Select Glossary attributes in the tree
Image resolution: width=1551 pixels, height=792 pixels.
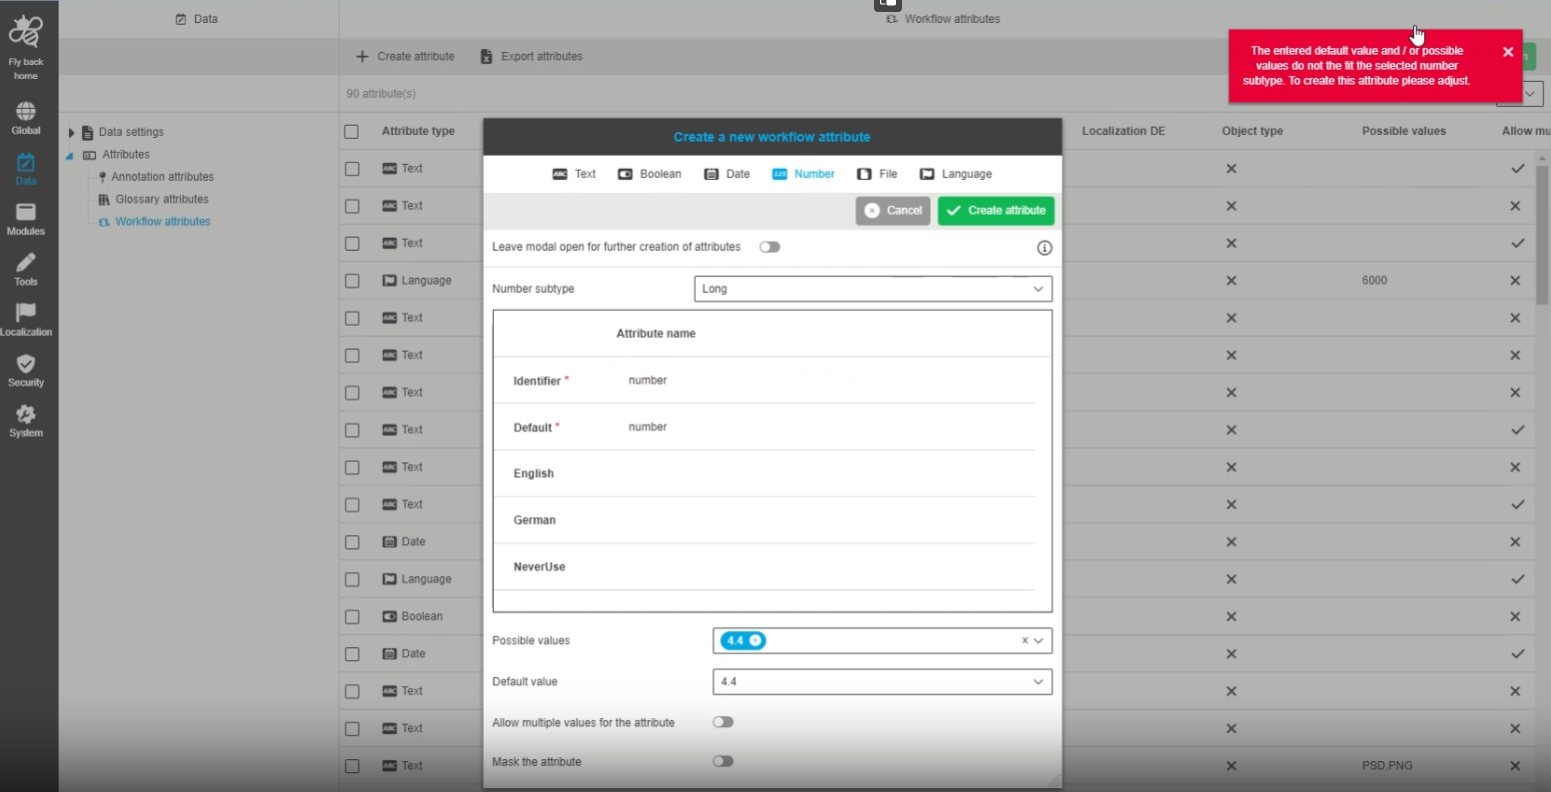coord(162,199)
